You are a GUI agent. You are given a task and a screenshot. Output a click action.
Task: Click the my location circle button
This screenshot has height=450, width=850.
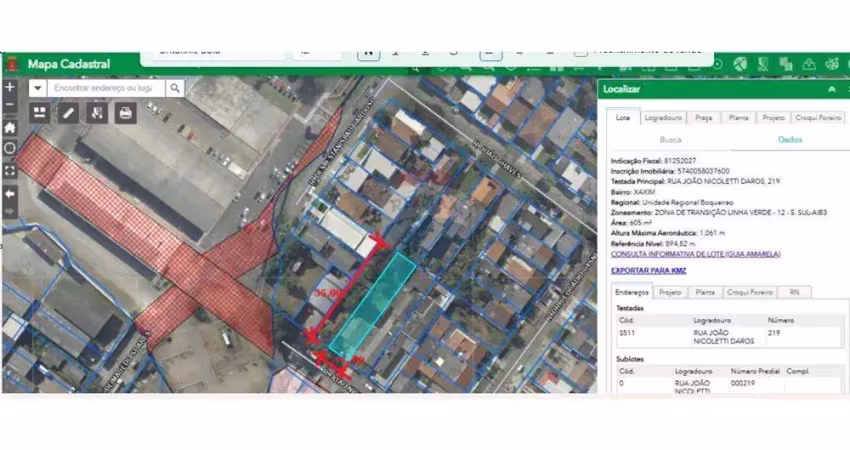point(10,148)
